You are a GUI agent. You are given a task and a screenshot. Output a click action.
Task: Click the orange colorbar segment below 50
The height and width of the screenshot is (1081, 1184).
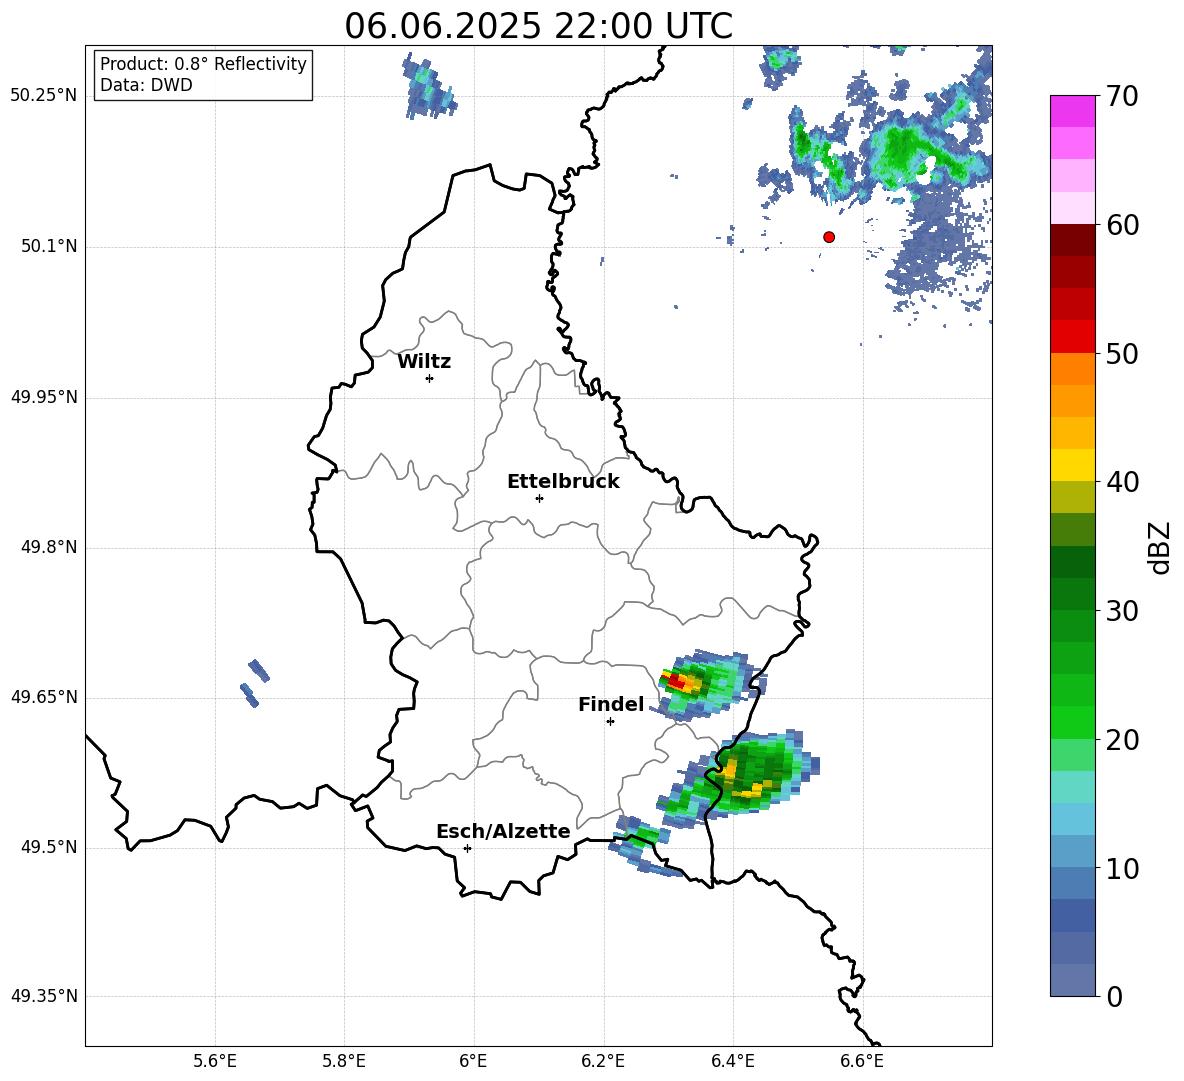pyautogui.click(x=1072, y=368)
